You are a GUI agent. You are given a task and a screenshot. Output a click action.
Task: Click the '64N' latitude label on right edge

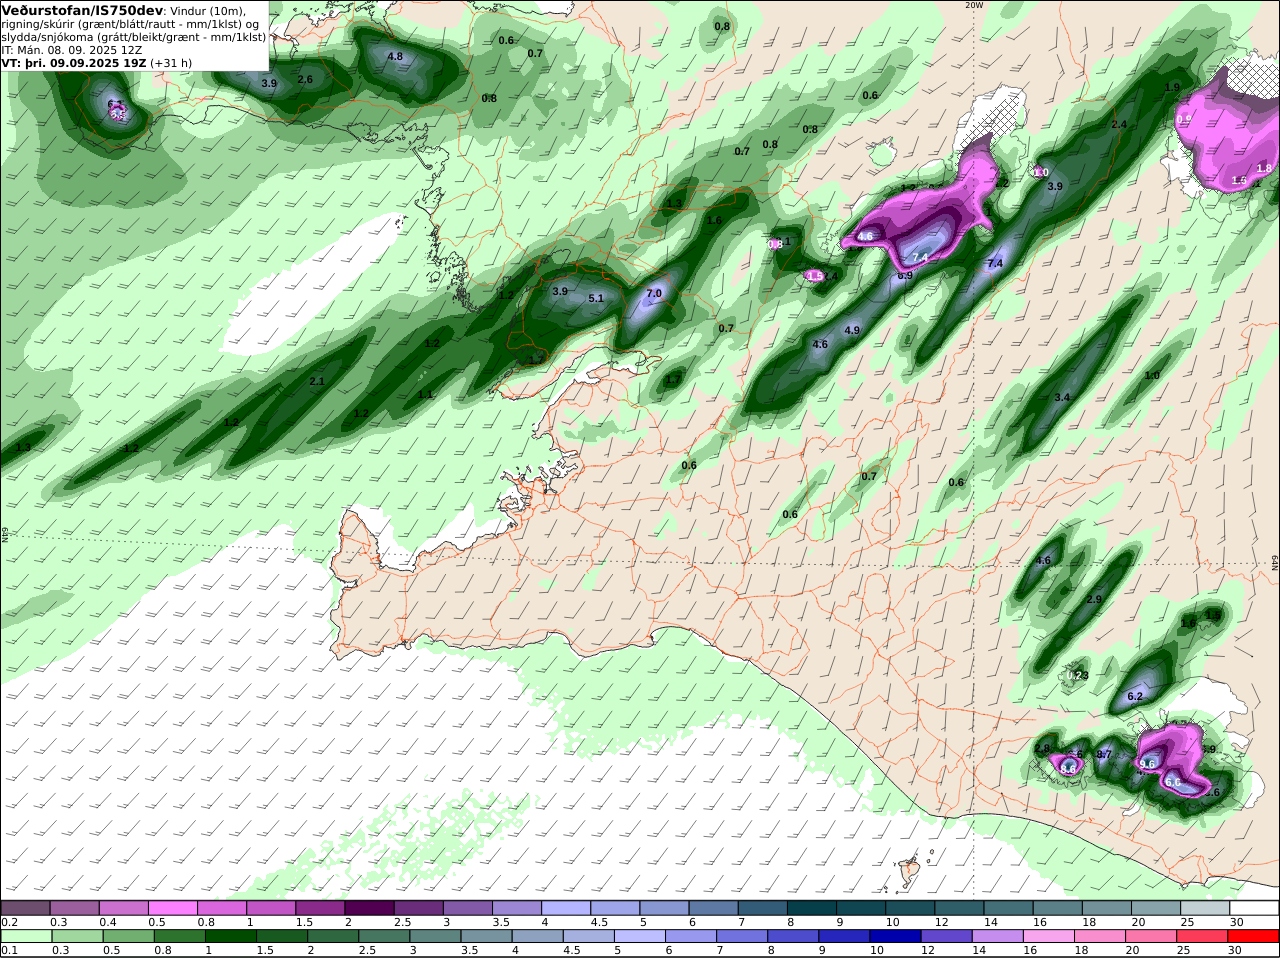coord(1275,563)
